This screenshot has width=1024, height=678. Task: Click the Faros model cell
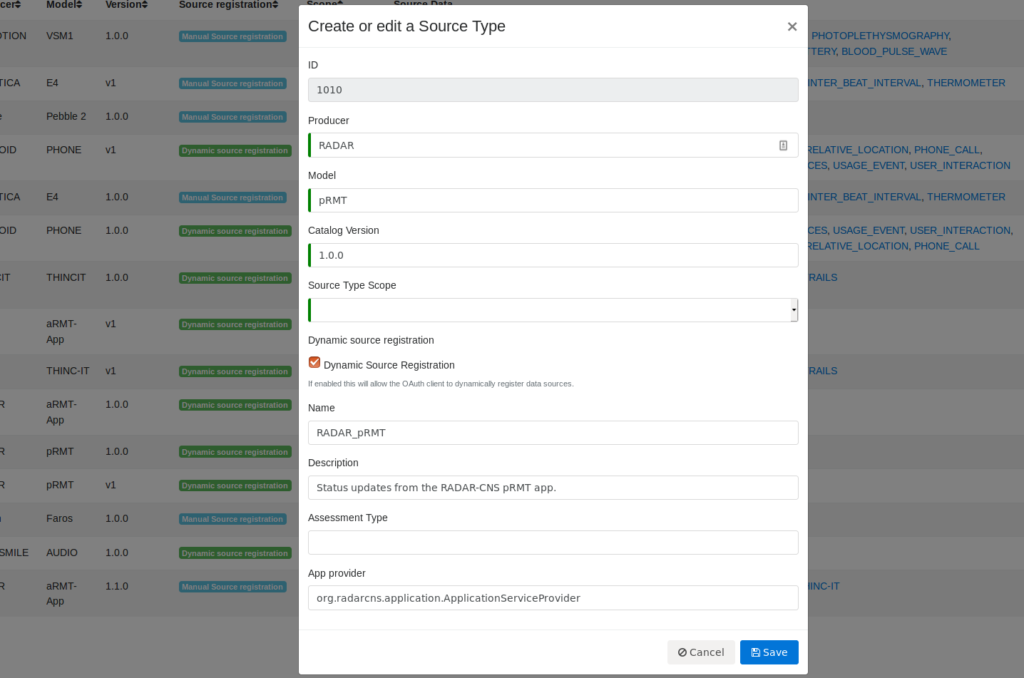tap(59, 518)
